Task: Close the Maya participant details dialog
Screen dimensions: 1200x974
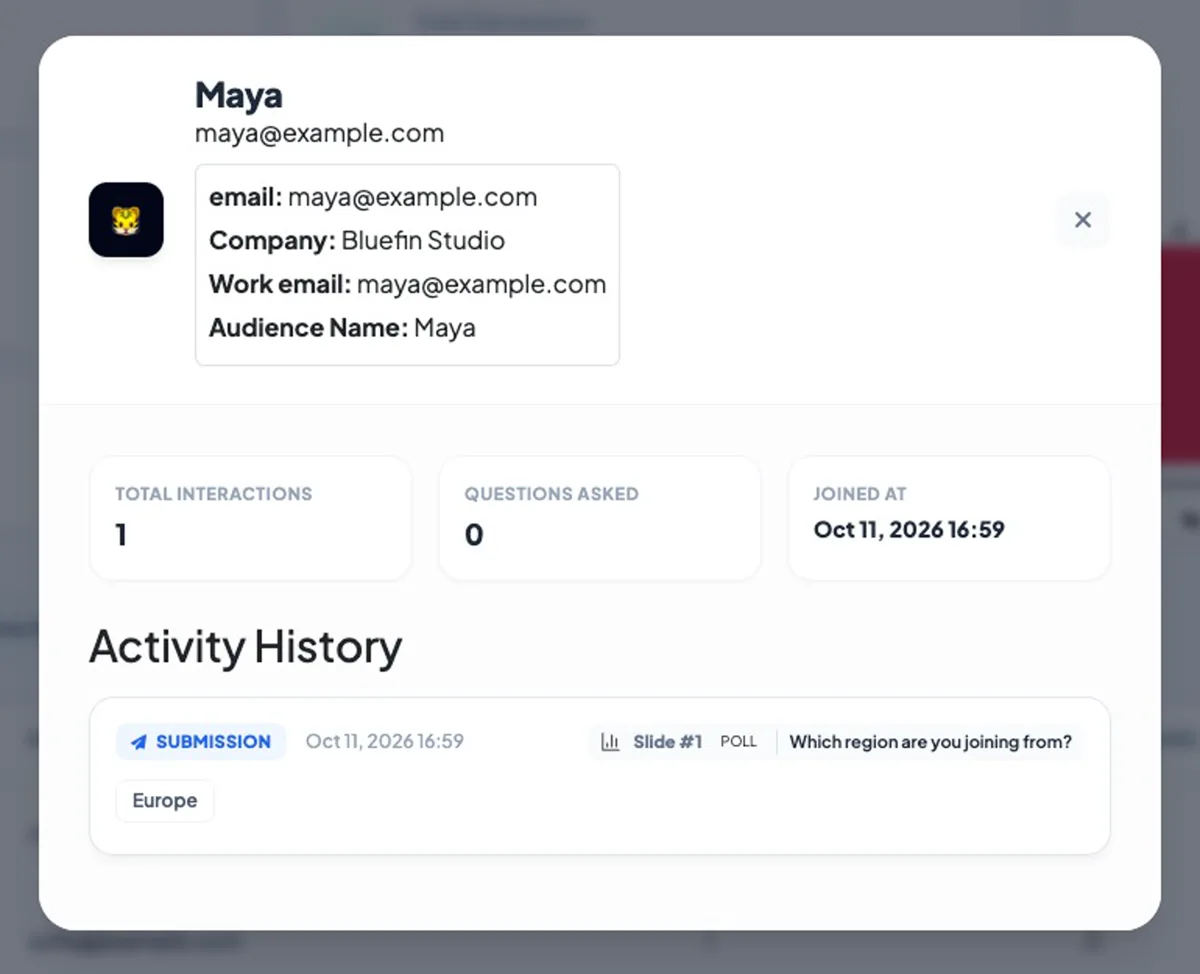Action: (x=1082, y=220)
